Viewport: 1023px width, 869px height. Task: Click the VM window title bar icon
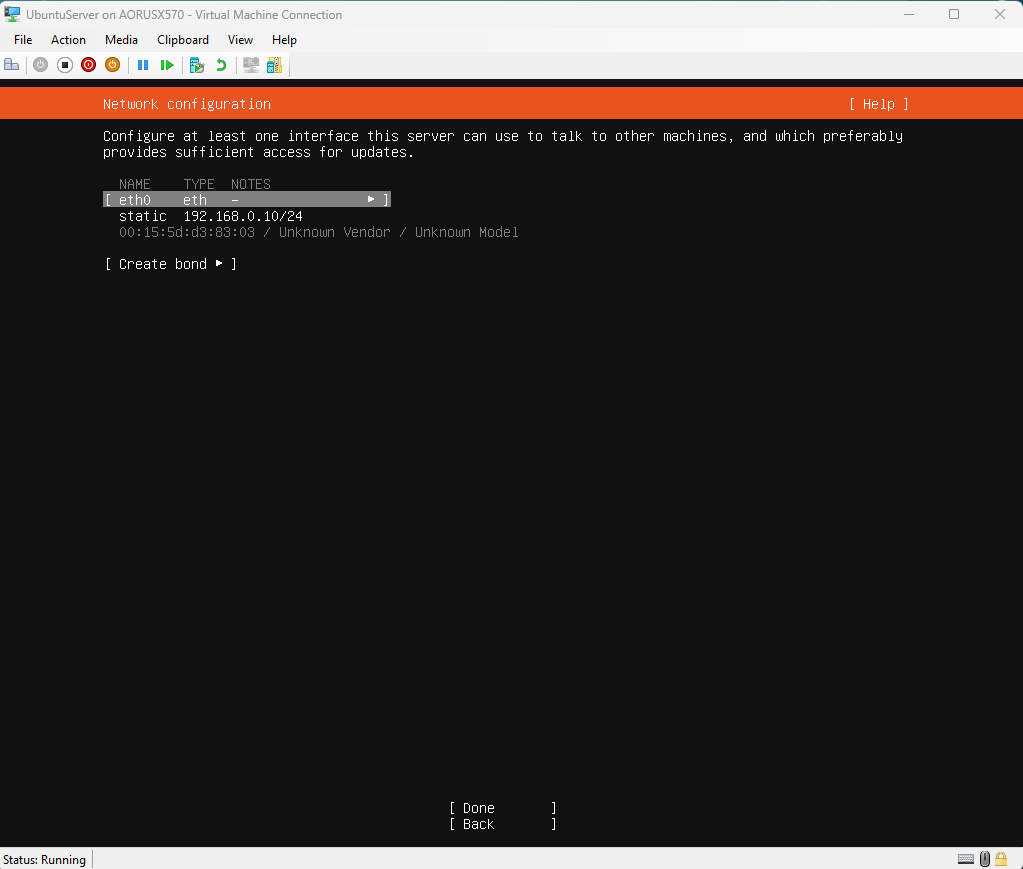(12, 14)
